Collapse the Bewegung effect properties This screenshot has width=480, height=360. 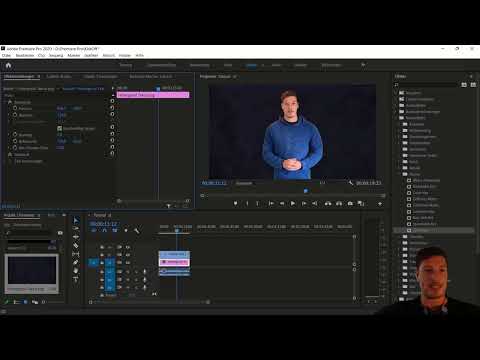point(5,102)
